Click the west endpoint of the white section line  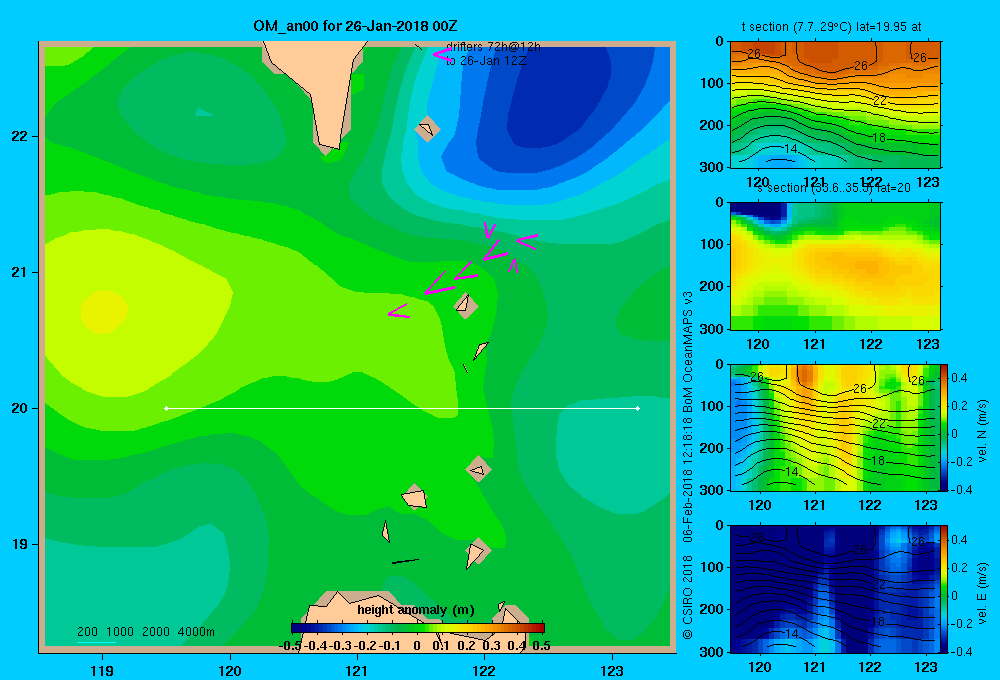[x=166, y=408]
